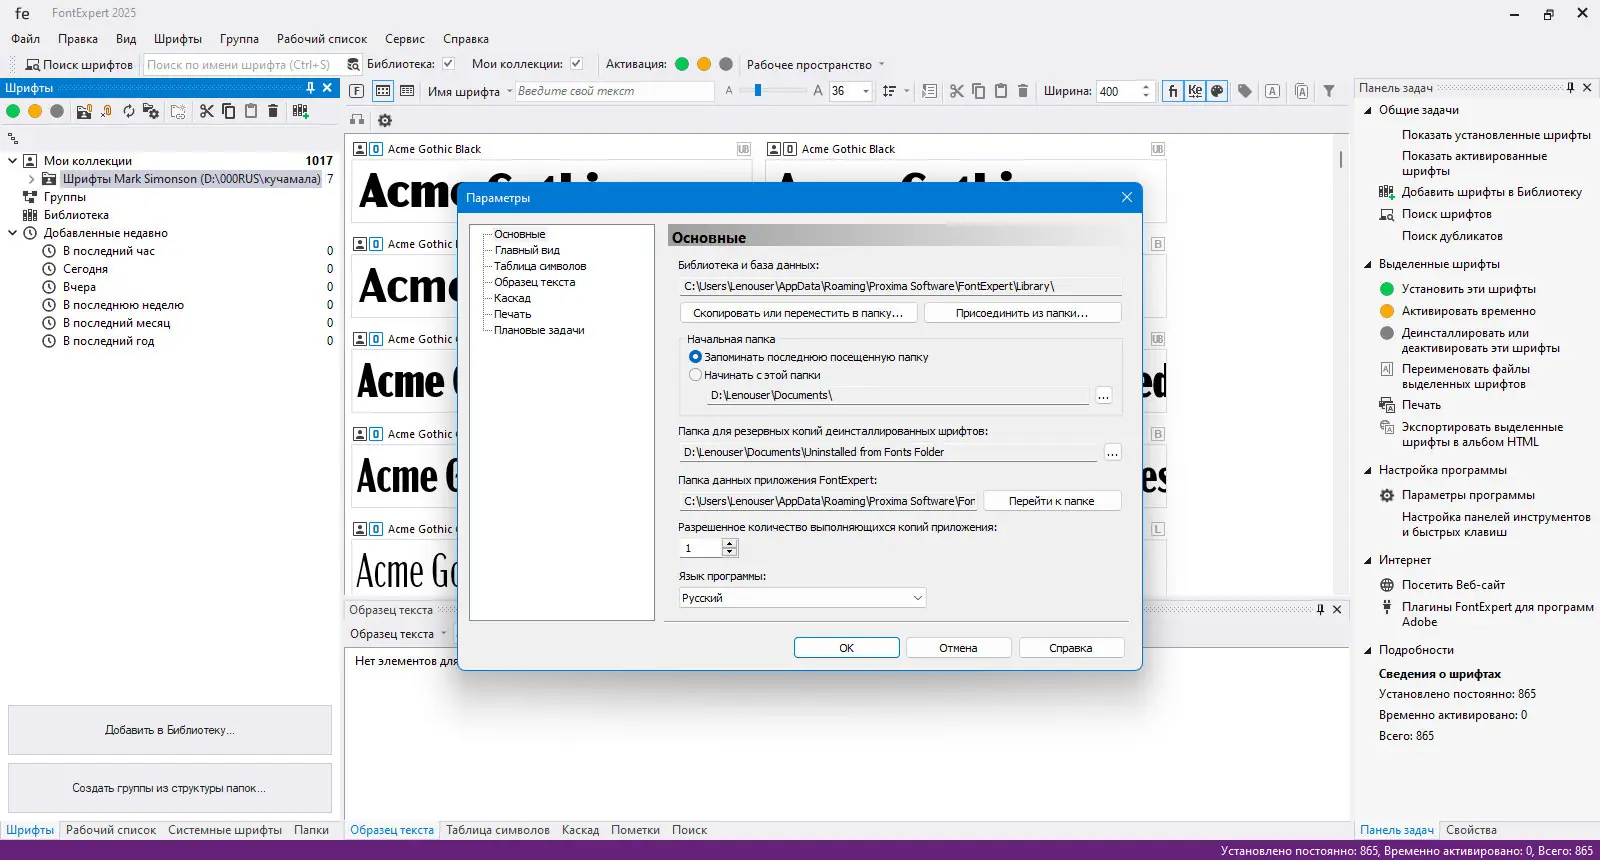The width and height of the screenshot is (1600, 860).
Task: Click the add-to-library icon in the Шрифты panel toolbar
Action: tap(300, 111)
